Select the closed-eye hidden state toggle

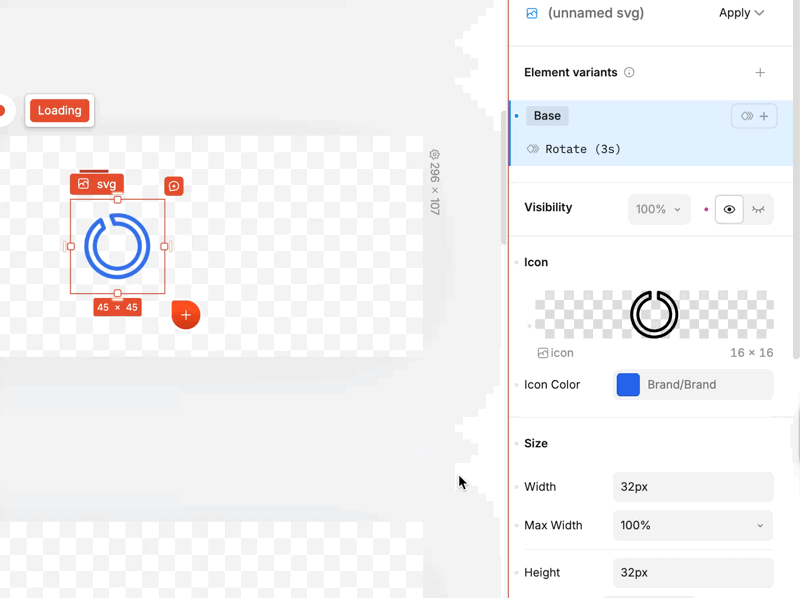(x=758, y=209)
